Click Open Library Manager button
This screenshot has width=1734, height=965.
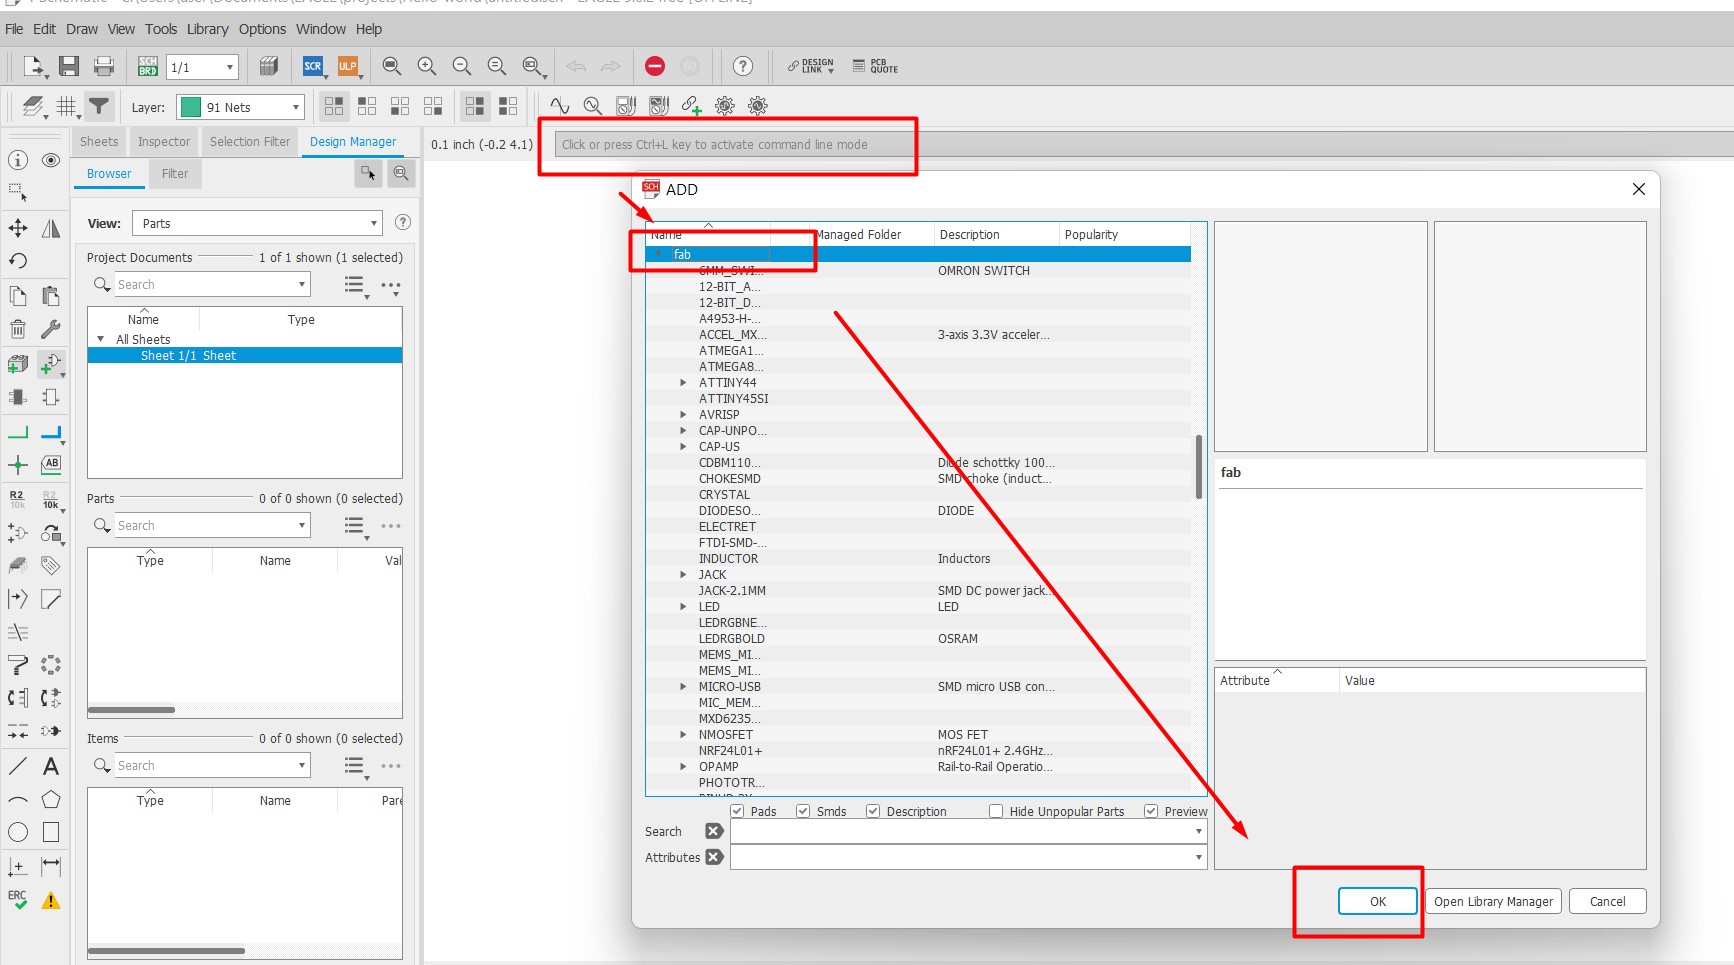pyautogui.click(x=1493, y=901)
